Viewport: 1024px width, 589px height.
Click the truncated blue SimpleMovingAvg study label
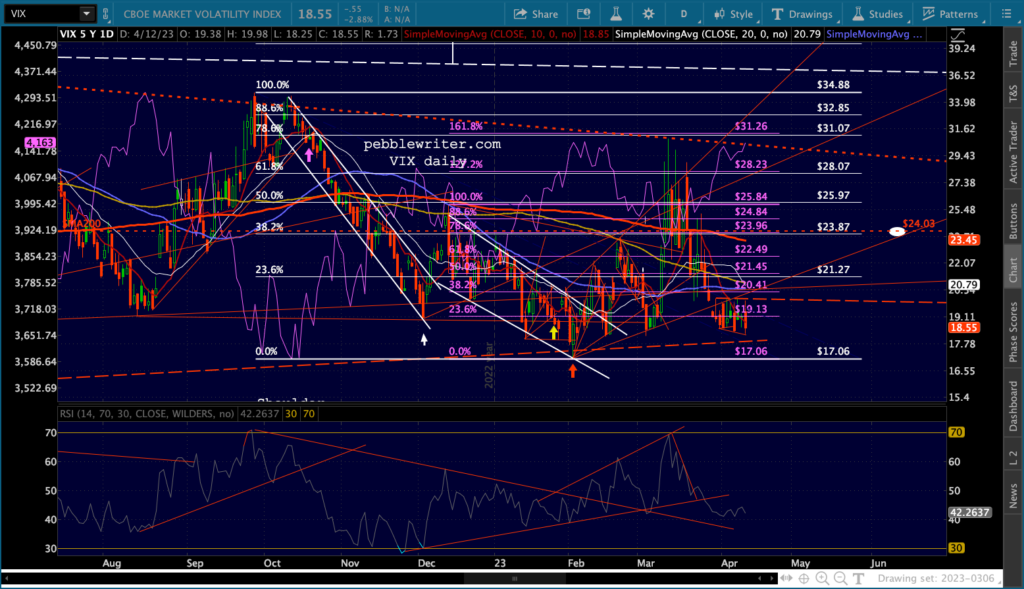(x=874, y=34)
